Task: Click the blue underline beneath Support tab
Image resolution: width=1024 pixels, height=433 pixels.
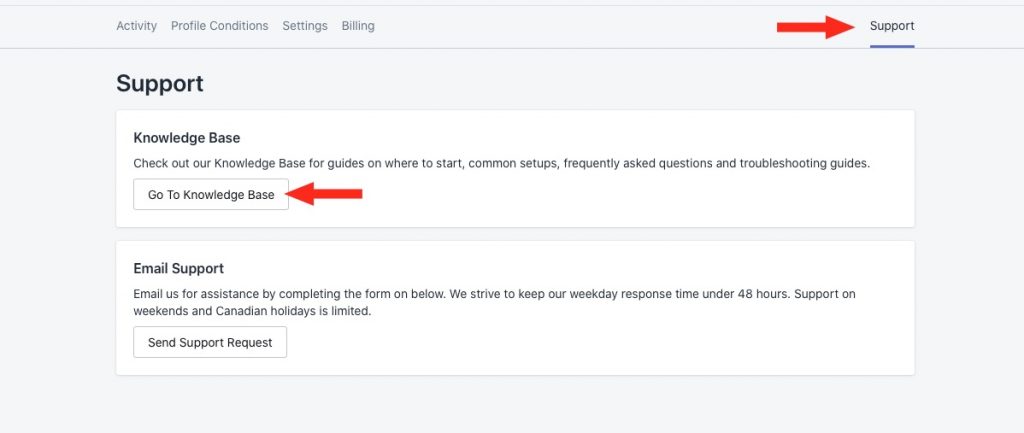Action: click(x=892, y=46)
